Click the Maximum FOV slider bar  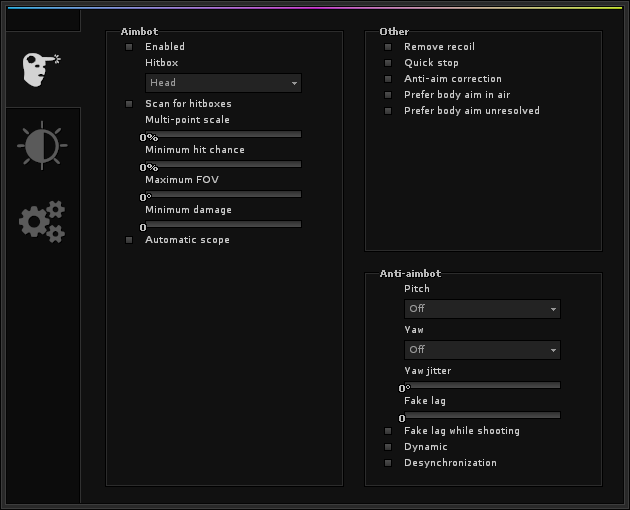(223, 193)
